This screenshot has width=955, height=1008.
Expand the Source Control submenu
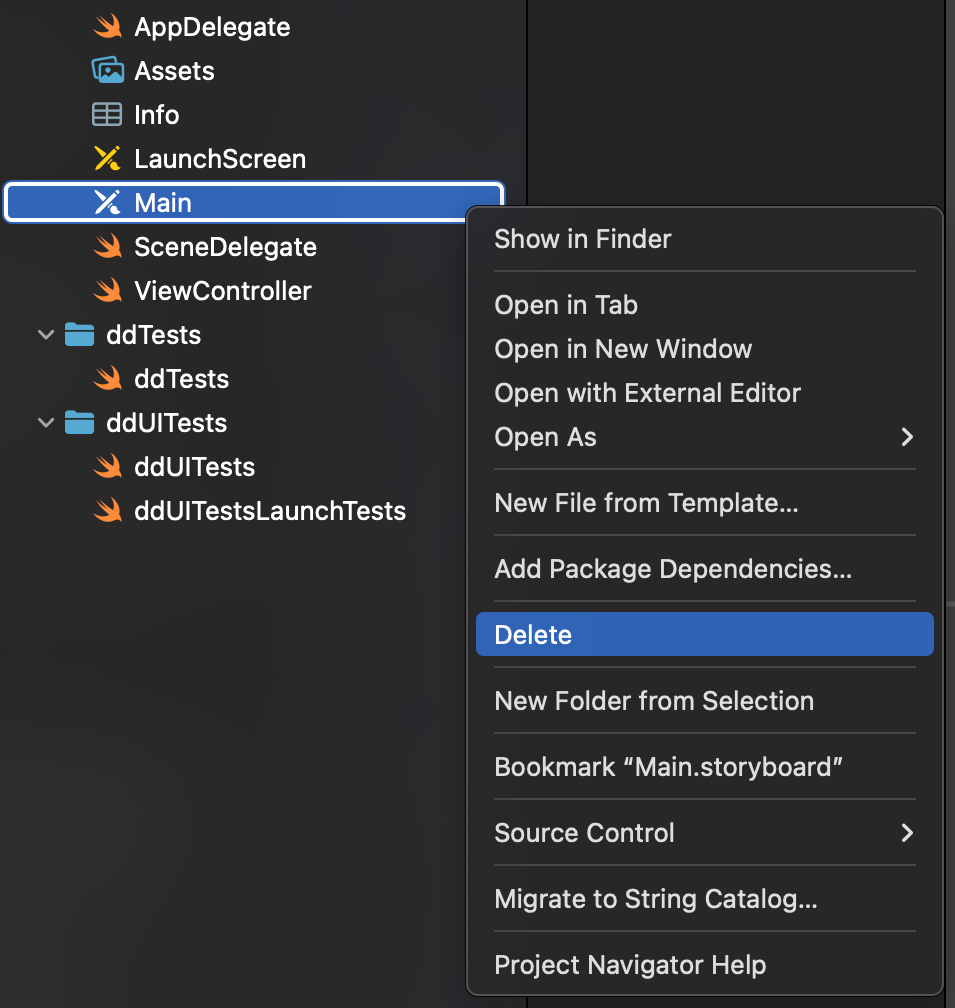tap(906, 833)
